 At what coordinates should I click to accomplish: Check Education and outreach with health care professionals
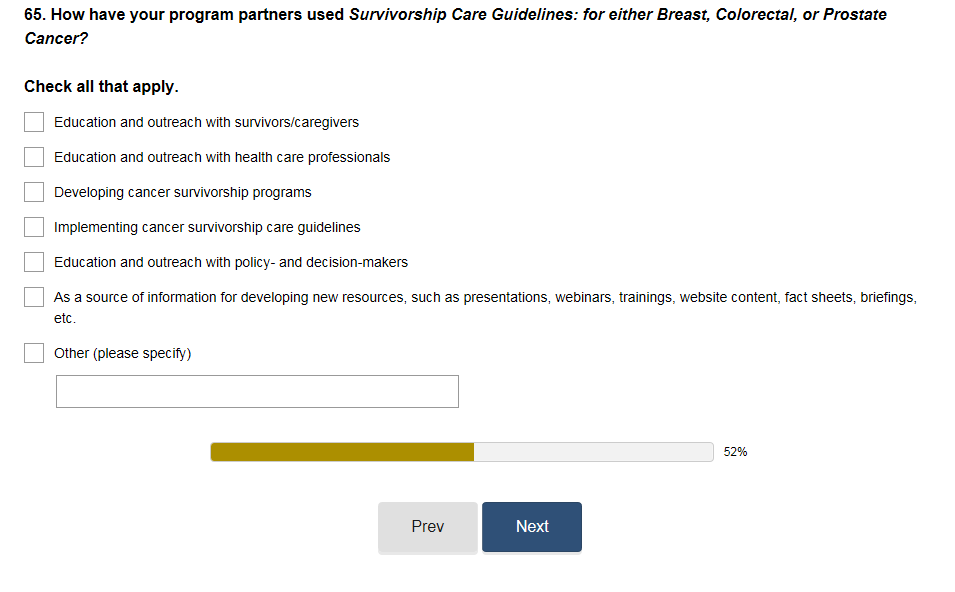coord(34,157)
